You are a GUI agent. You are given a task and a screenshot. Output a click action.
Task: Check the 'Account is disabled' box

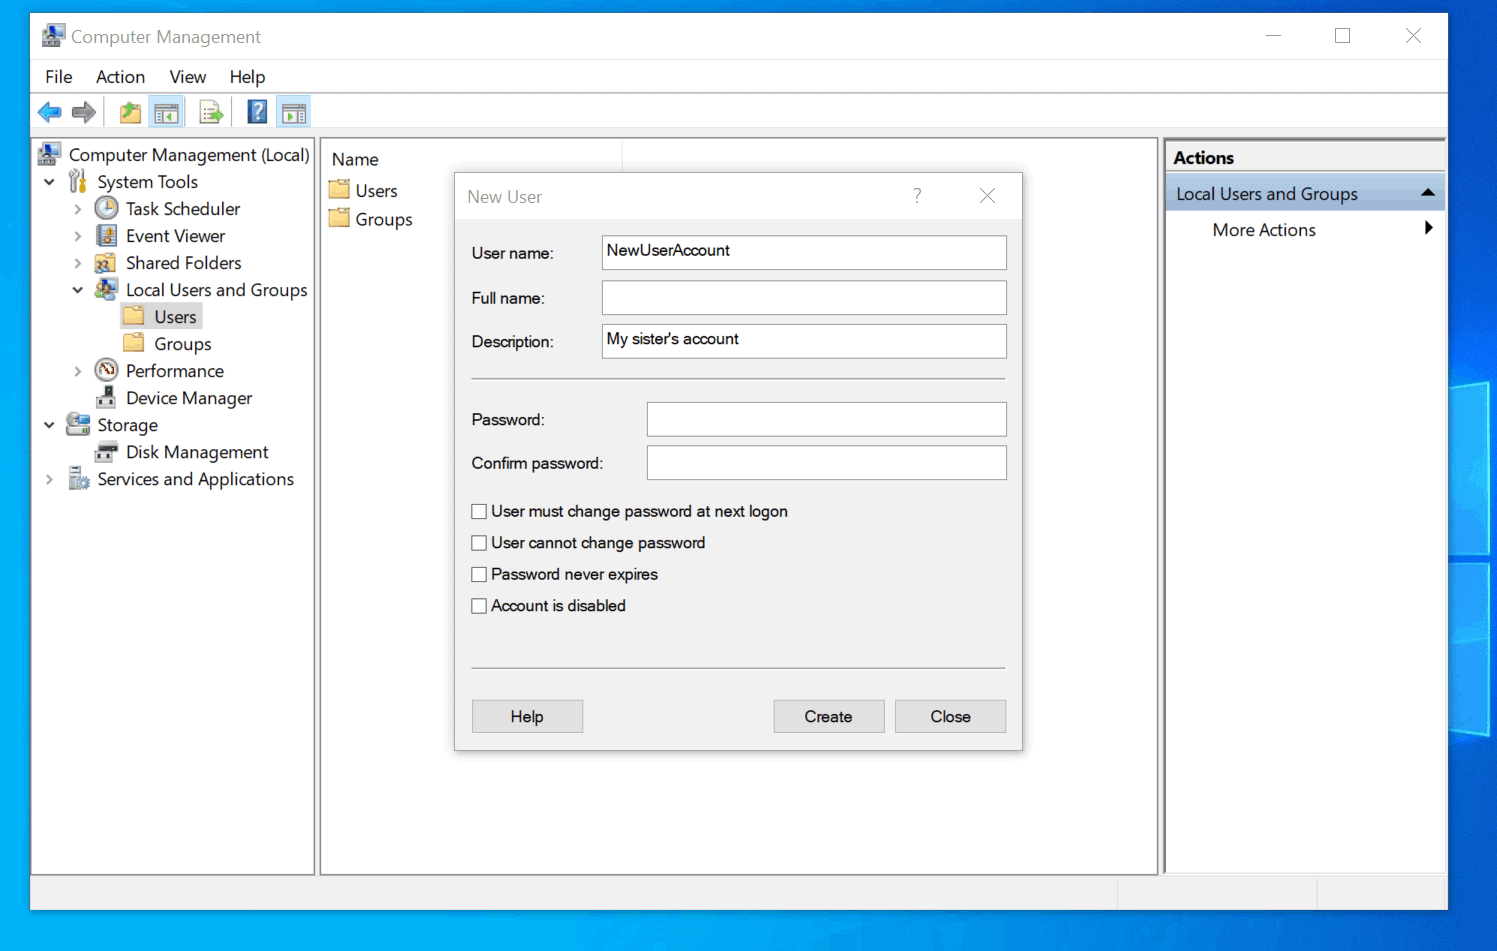pyautogui.click(x=479, y=605)
